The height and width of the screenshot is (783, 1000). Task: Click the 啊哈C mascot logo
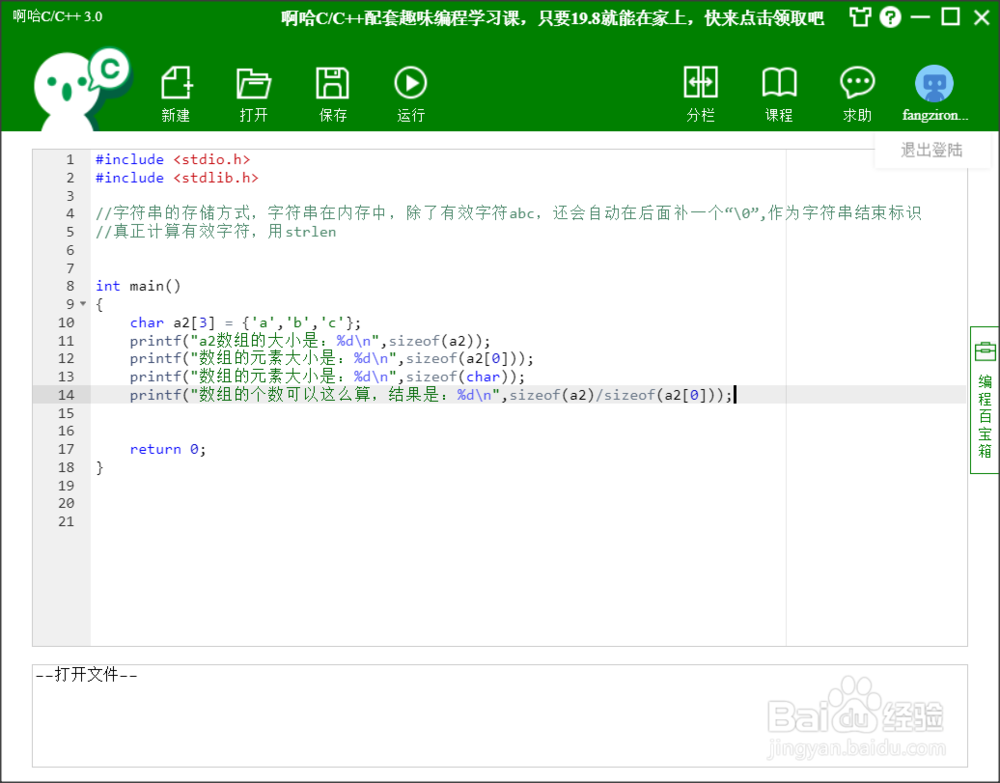click(x=81, y=89)
